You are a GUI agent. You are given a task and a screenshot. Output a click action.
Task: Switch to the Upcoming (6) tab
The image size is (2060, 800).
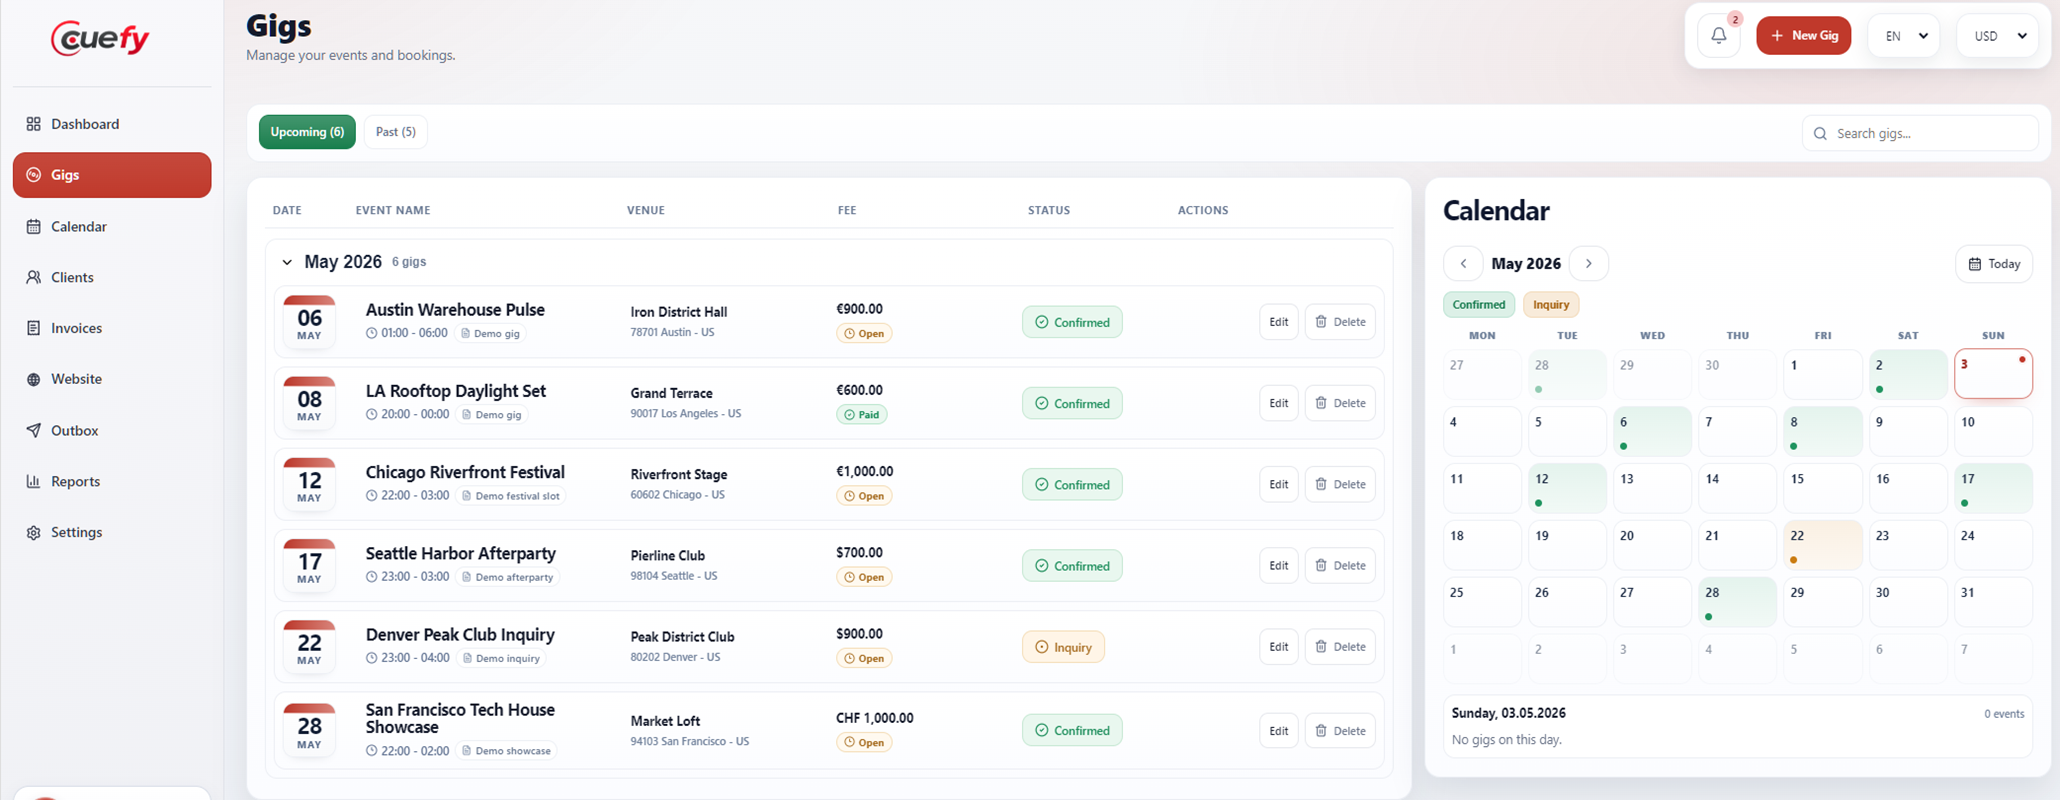pos(307,132)
